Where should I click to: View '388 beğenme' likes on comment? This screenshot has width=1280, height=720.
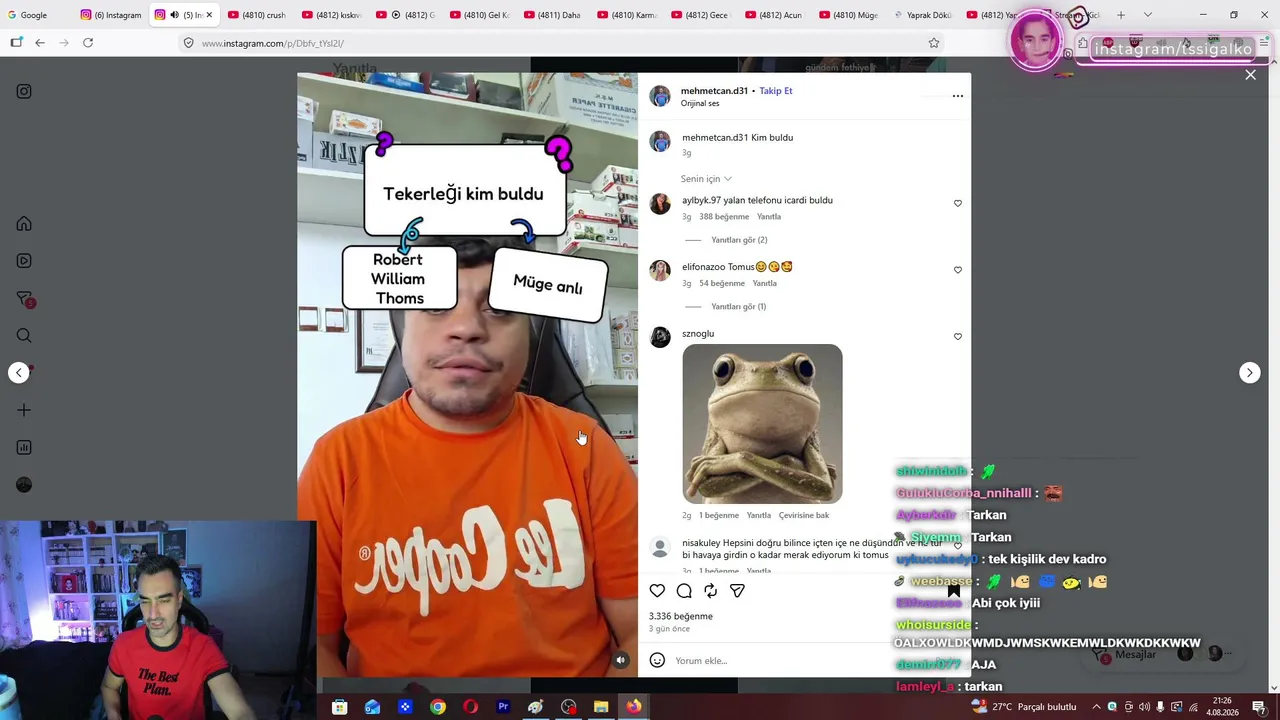point(724,217)
